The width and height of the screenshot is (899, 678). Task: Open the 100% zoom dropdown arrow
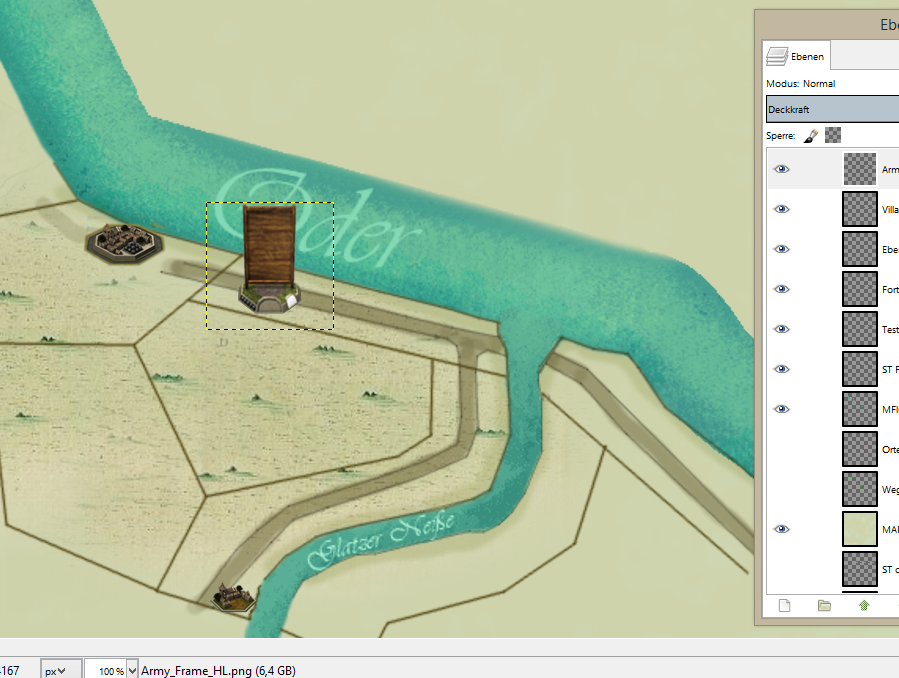(133, 671)
